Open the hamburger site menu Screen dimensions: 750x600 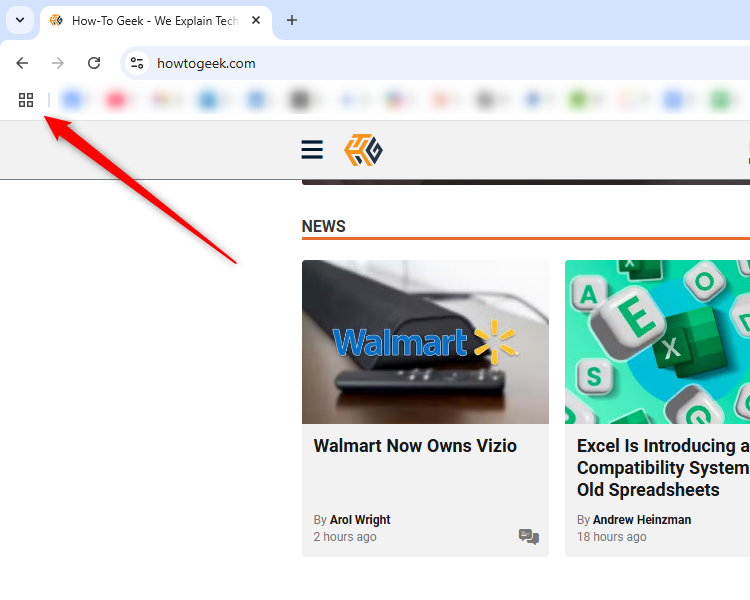pos(312,150)
